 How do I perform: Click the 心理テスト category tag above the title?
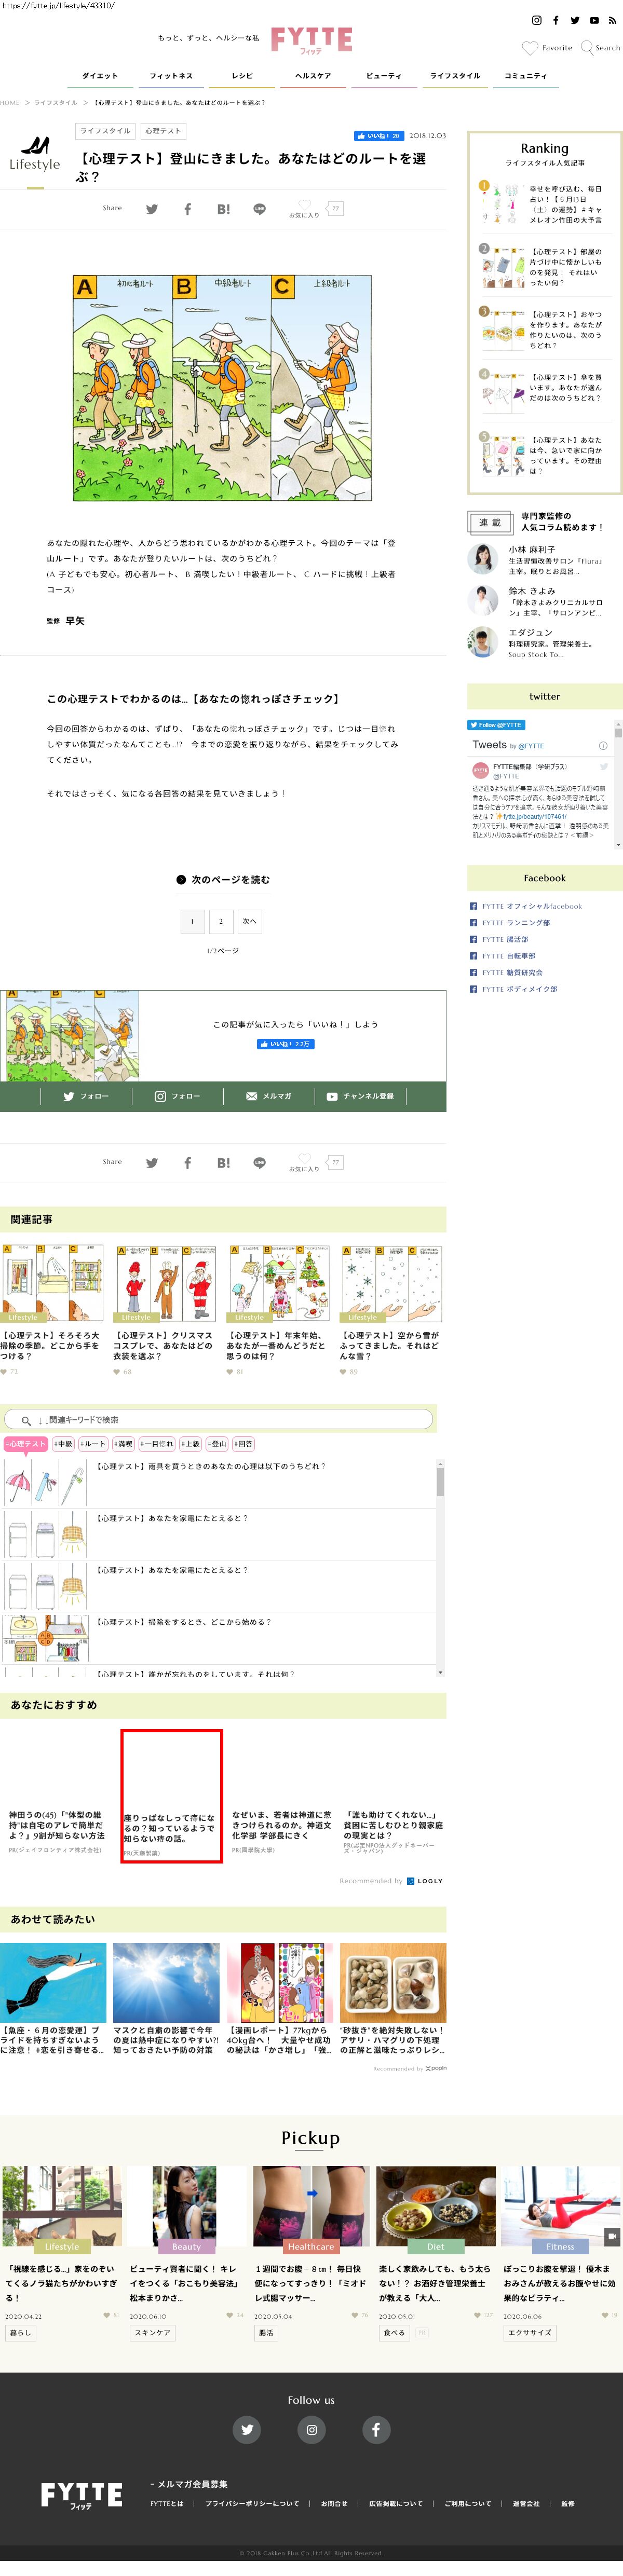[x=163, y=131]
